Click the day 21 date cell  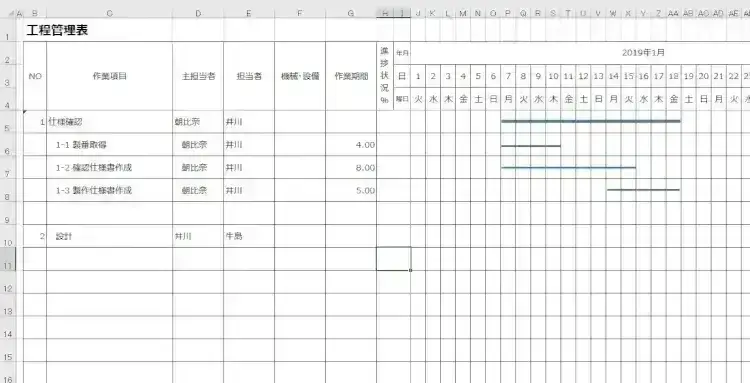click(x=718, y=76)
